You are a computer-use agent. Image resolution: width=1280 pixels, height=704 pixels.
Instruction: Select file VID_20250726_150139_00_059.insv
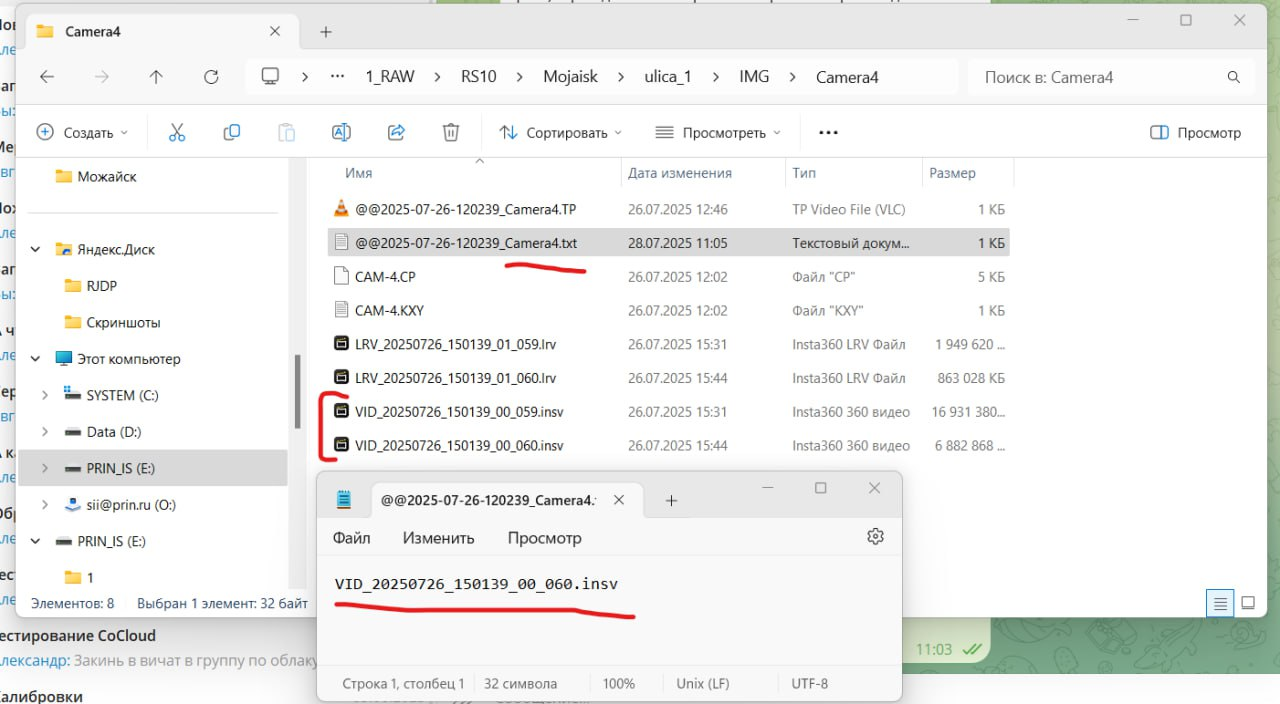pos(458,412)
